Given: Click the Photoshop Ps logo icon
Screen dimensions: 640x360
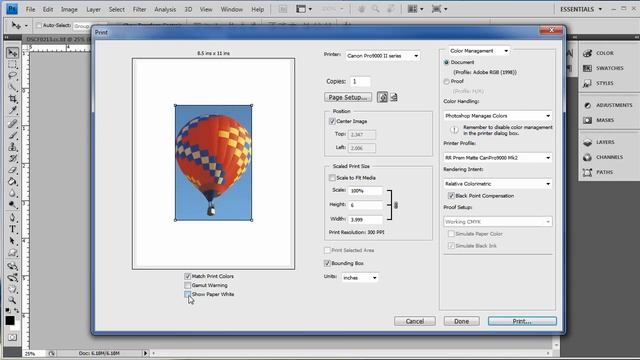Looking at the screenshot, I should point(12,9).
